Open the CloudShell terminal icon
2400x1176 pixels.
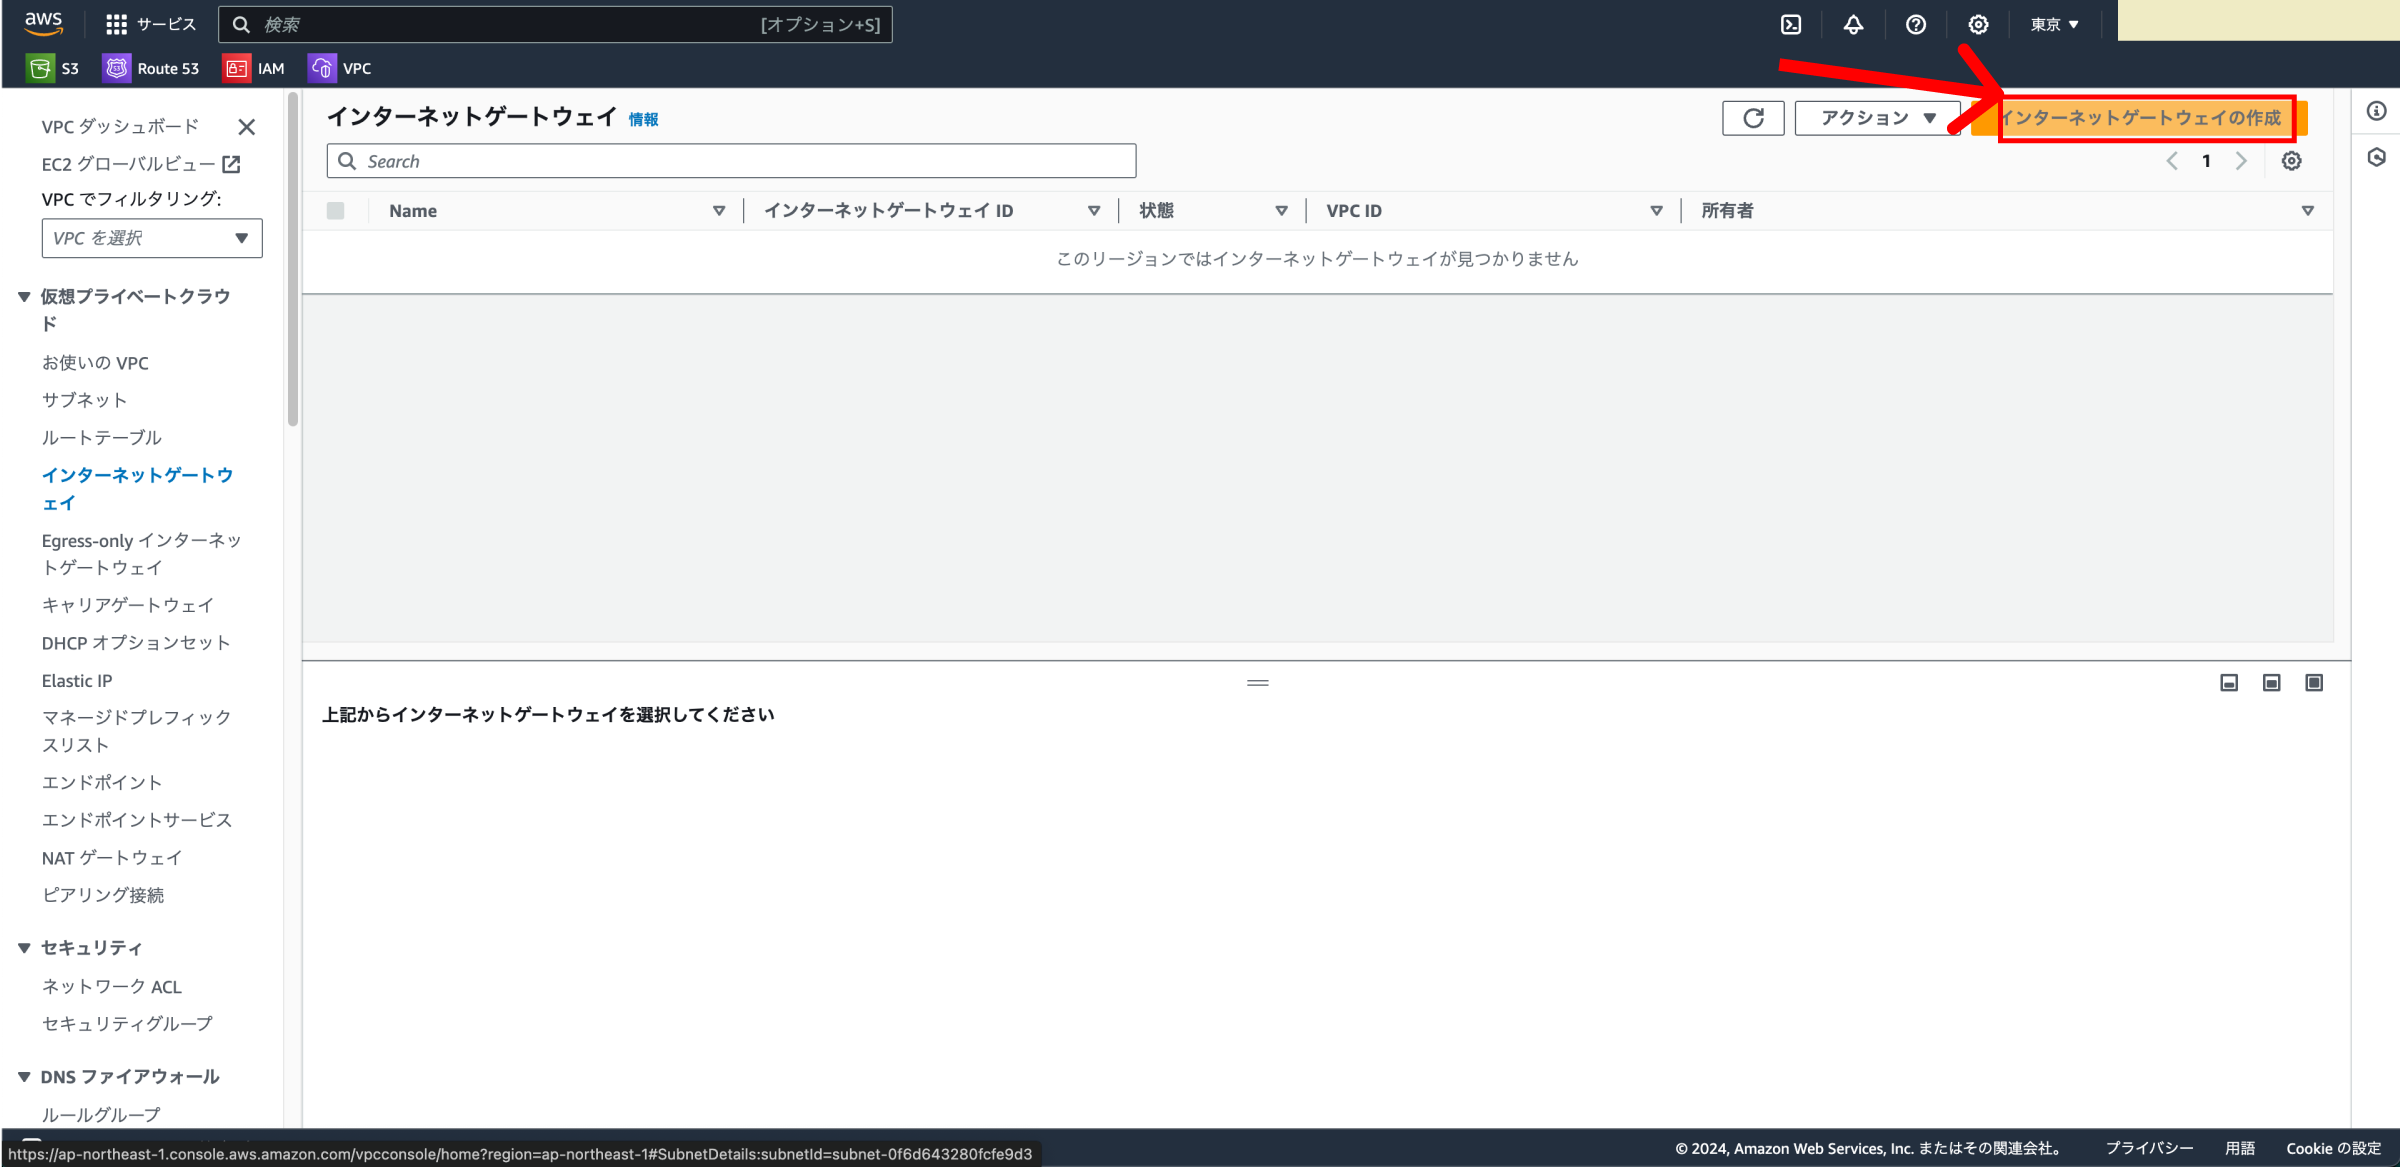pyautogui.click(x=1790, y=24)
